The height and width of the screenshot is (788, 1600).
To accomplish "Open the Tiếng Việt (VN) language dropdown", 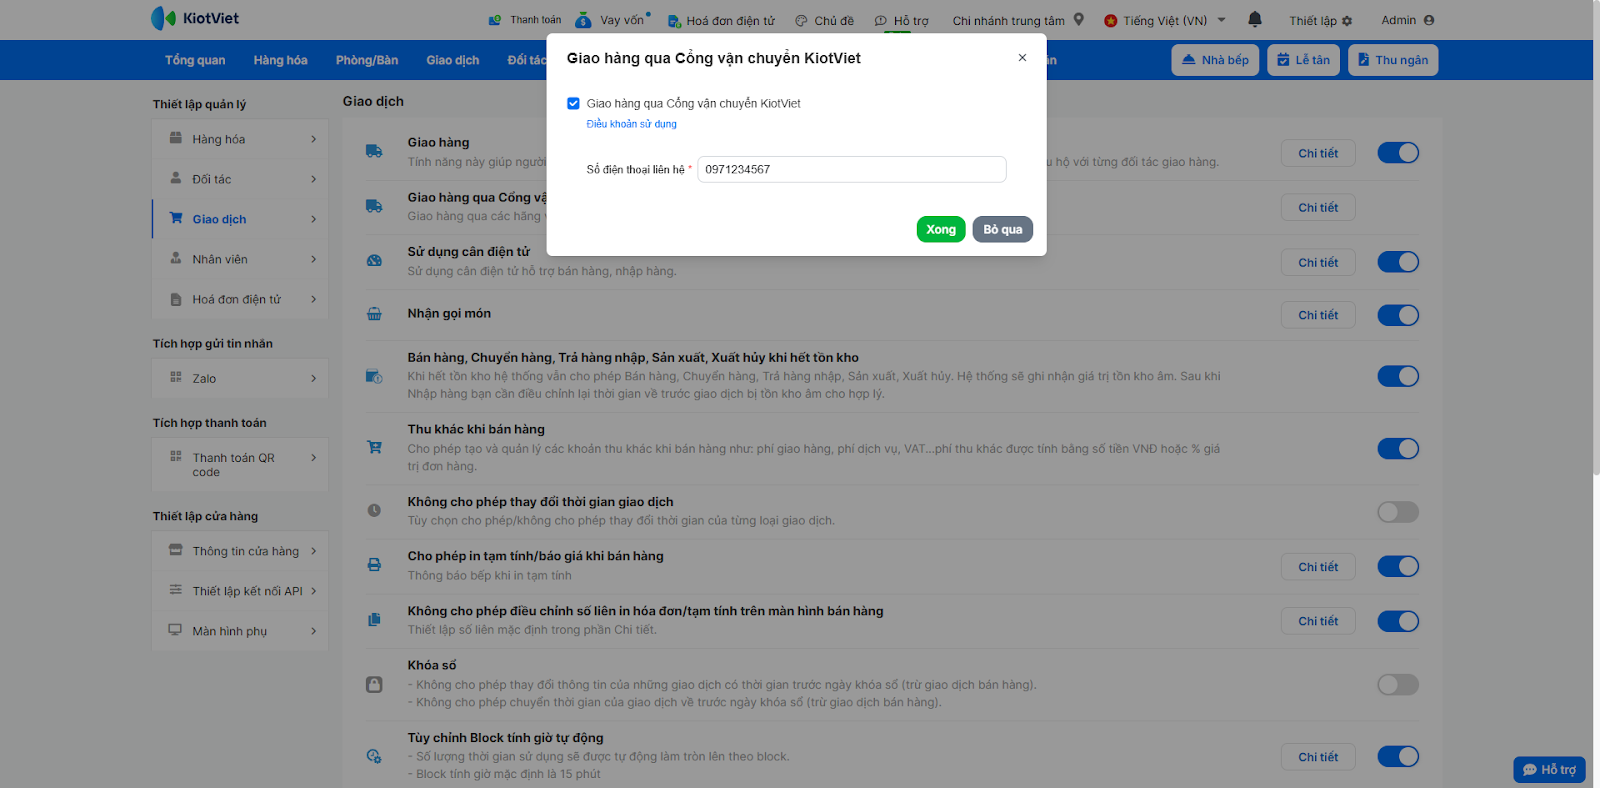I will tap(1165, 20).
